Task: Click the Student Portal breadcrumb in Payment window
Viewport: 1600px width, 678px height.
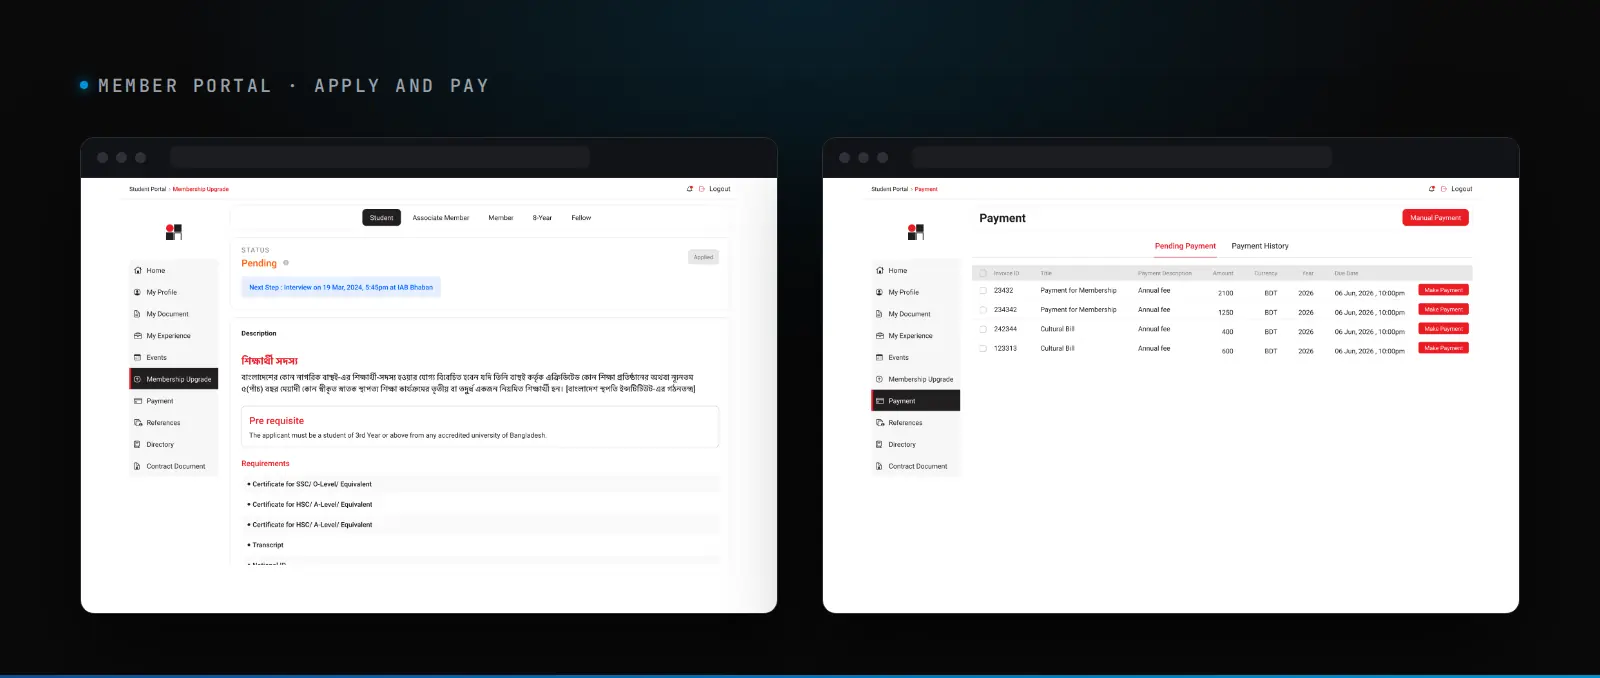Action: 889,189
